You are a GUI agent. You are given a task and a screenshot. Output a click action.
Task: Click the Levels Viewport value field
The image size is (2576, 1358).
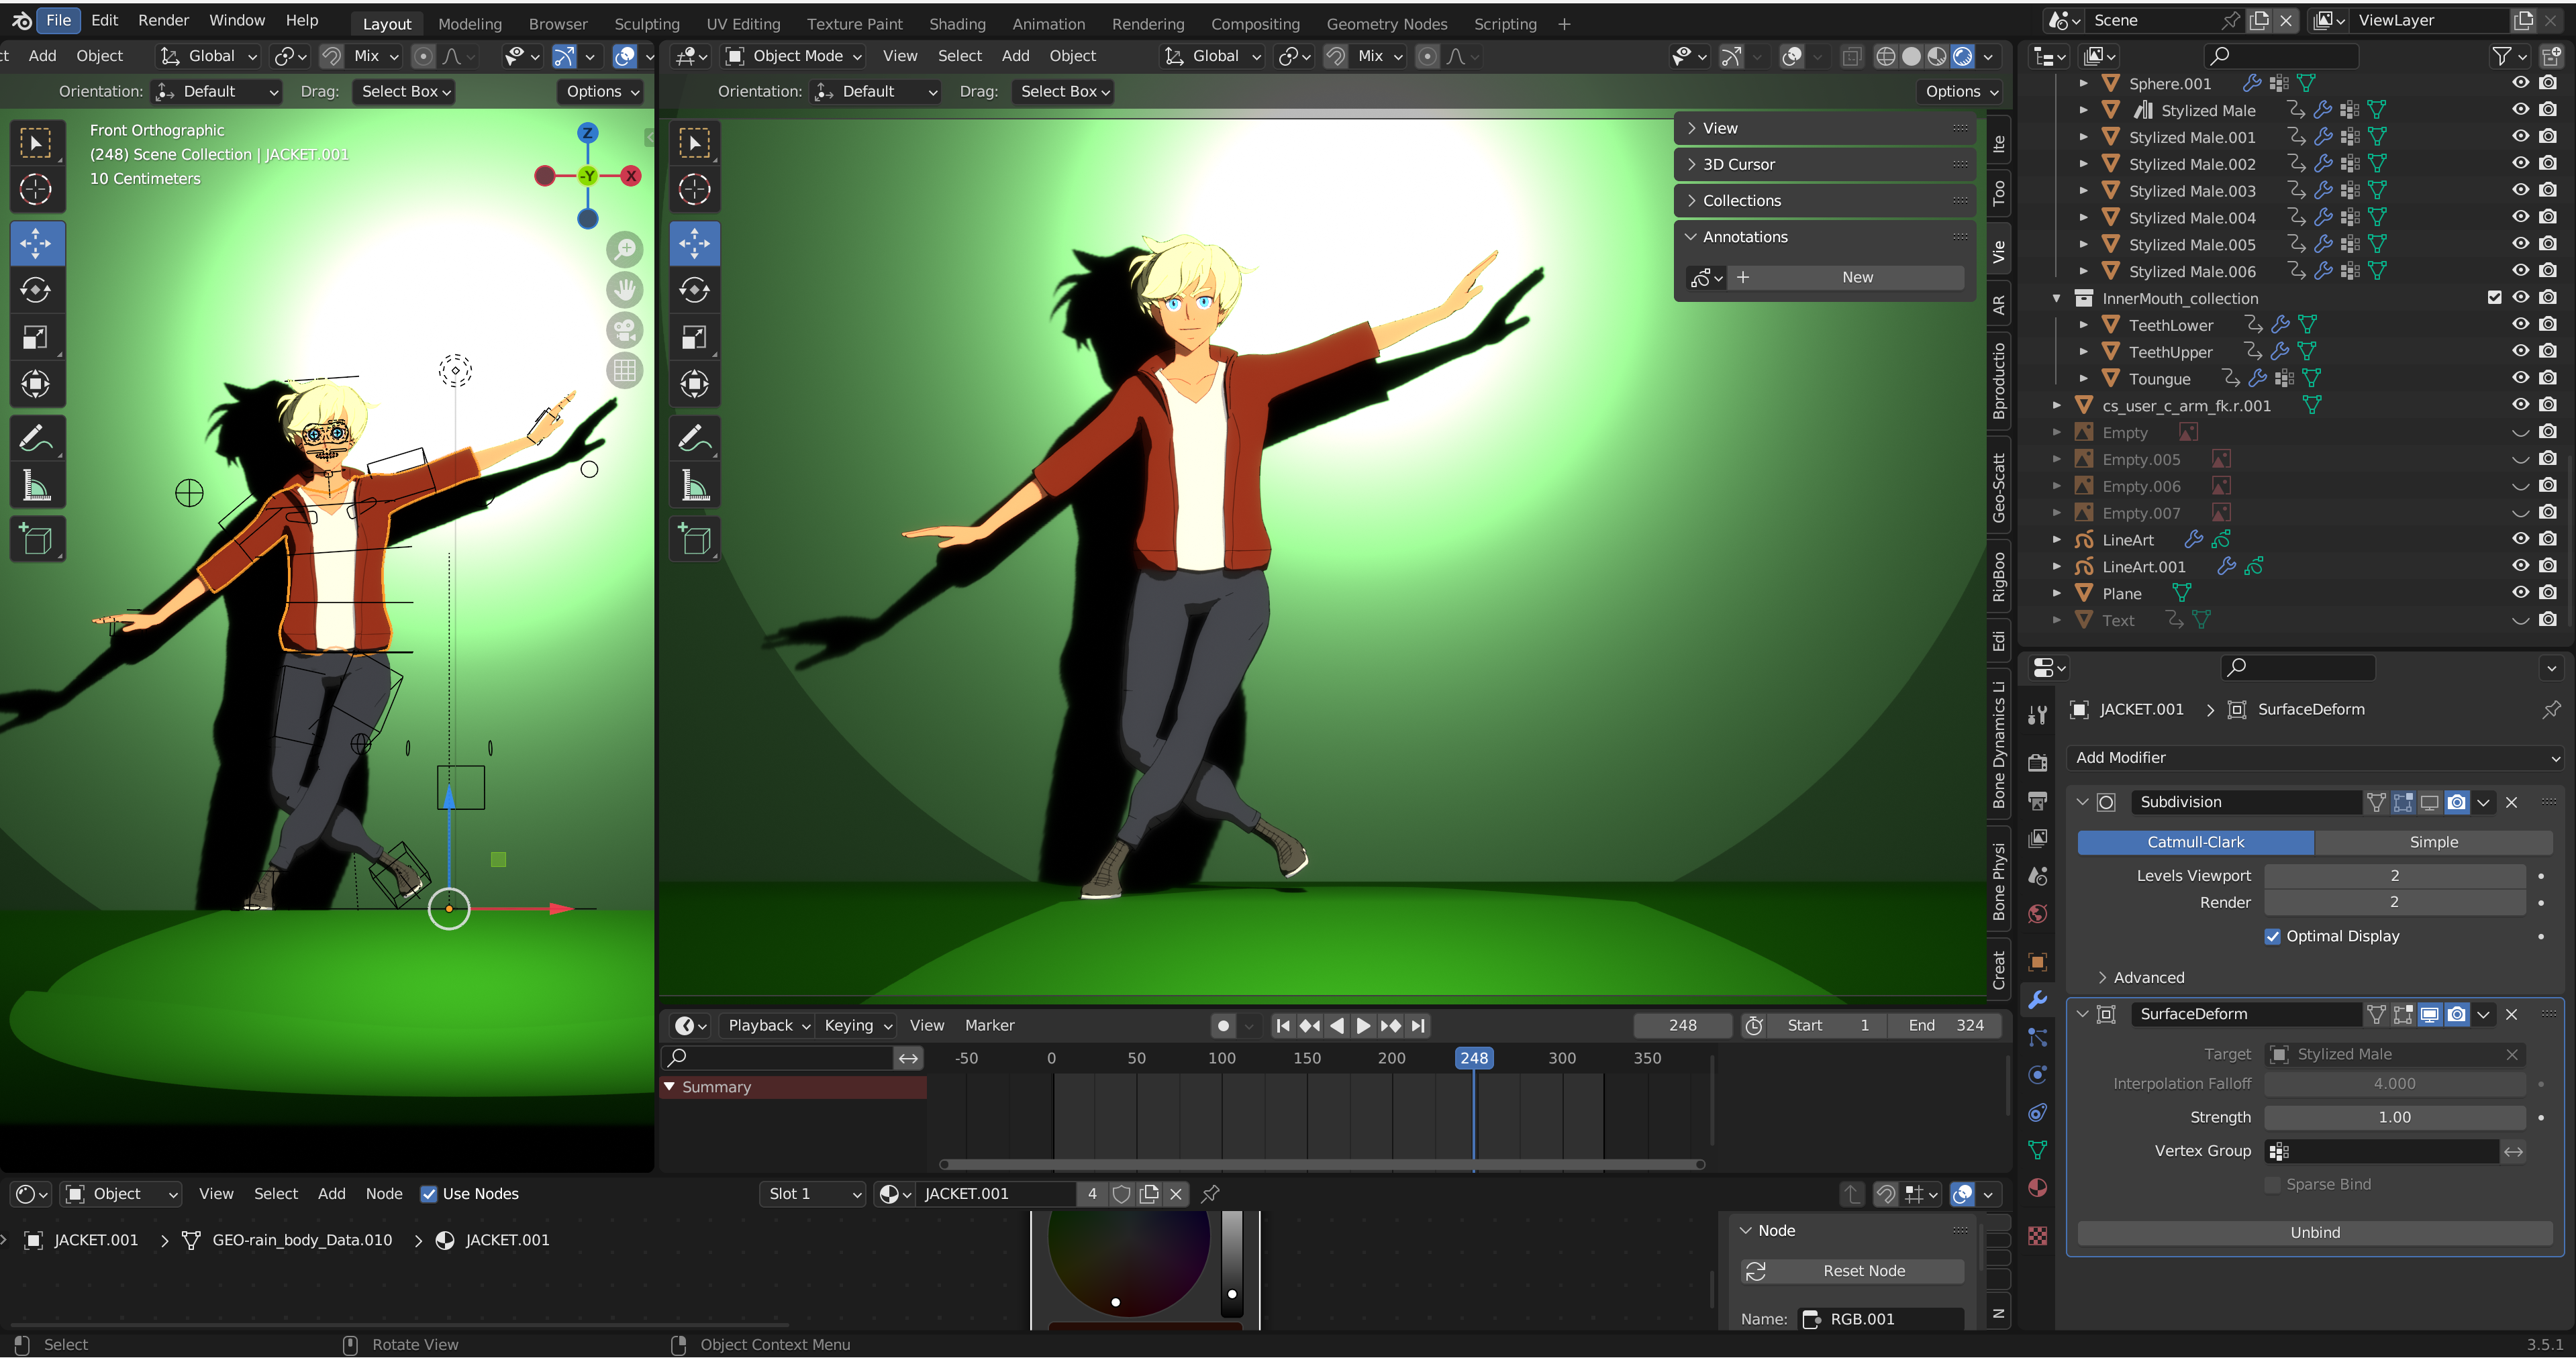coord(2394,875)
